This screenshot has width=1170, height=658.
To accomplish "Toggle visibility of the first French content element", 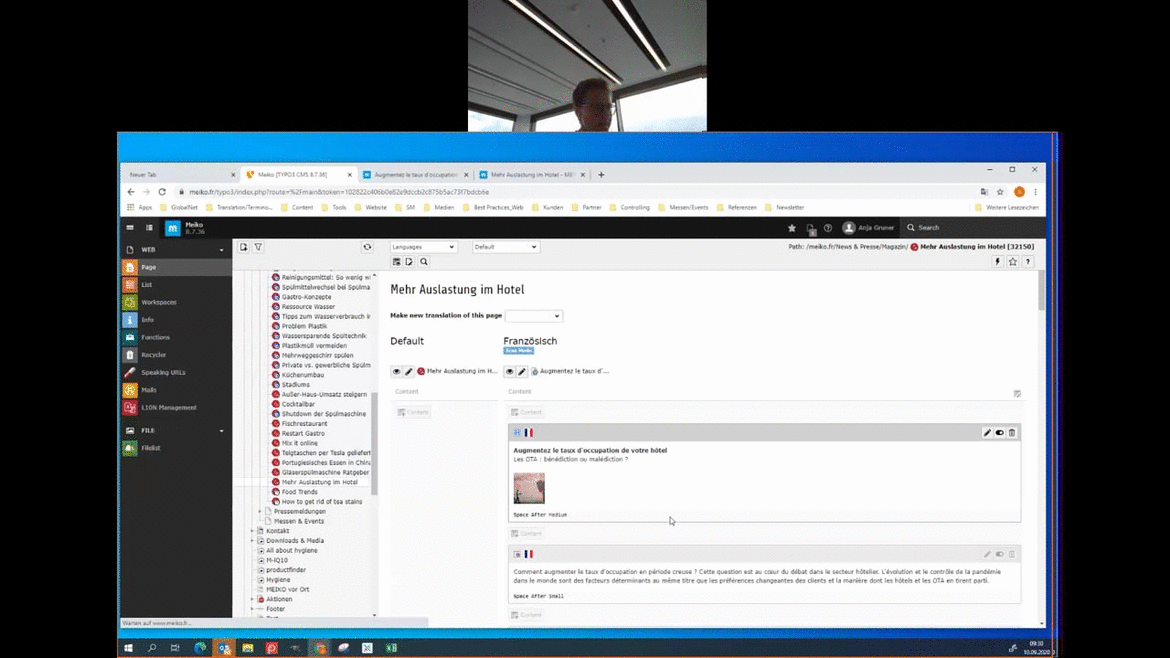I will pyautogui.click(x=999, y=433).
